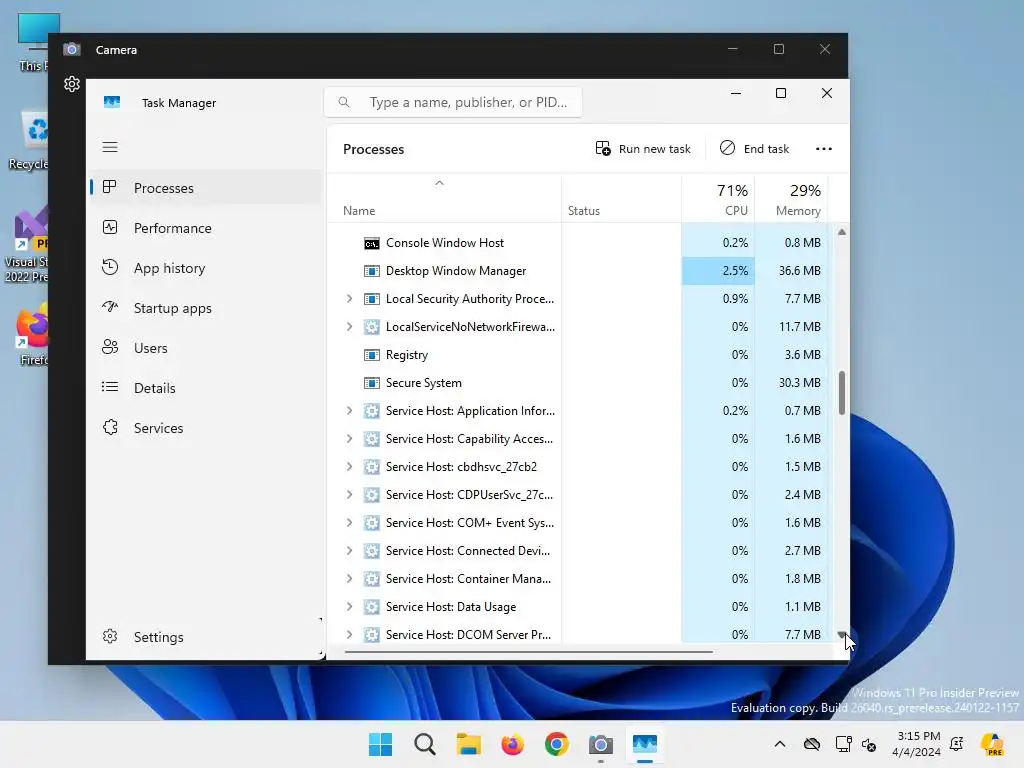Open the notification bell in the tray

957,744
